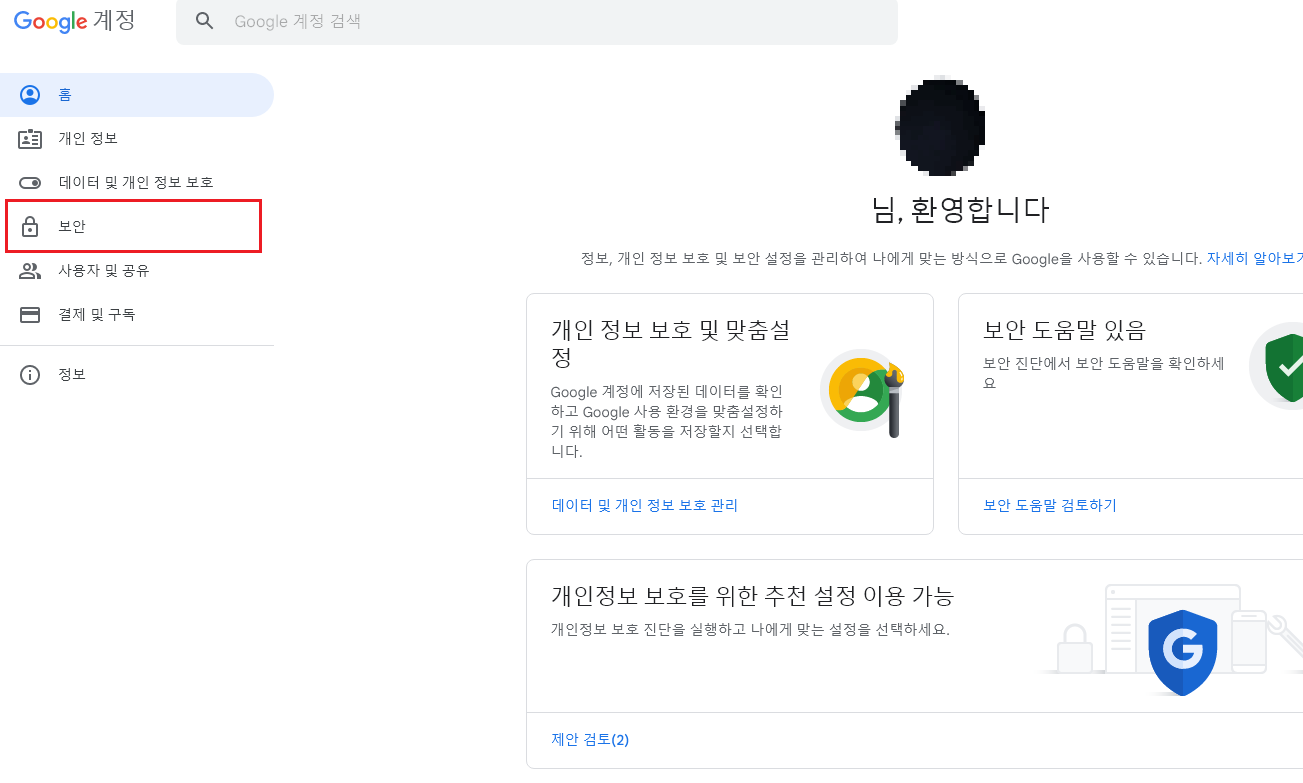Click the 사용자 및 공유 people icon
1303x783 pixels.
point(30,271)
